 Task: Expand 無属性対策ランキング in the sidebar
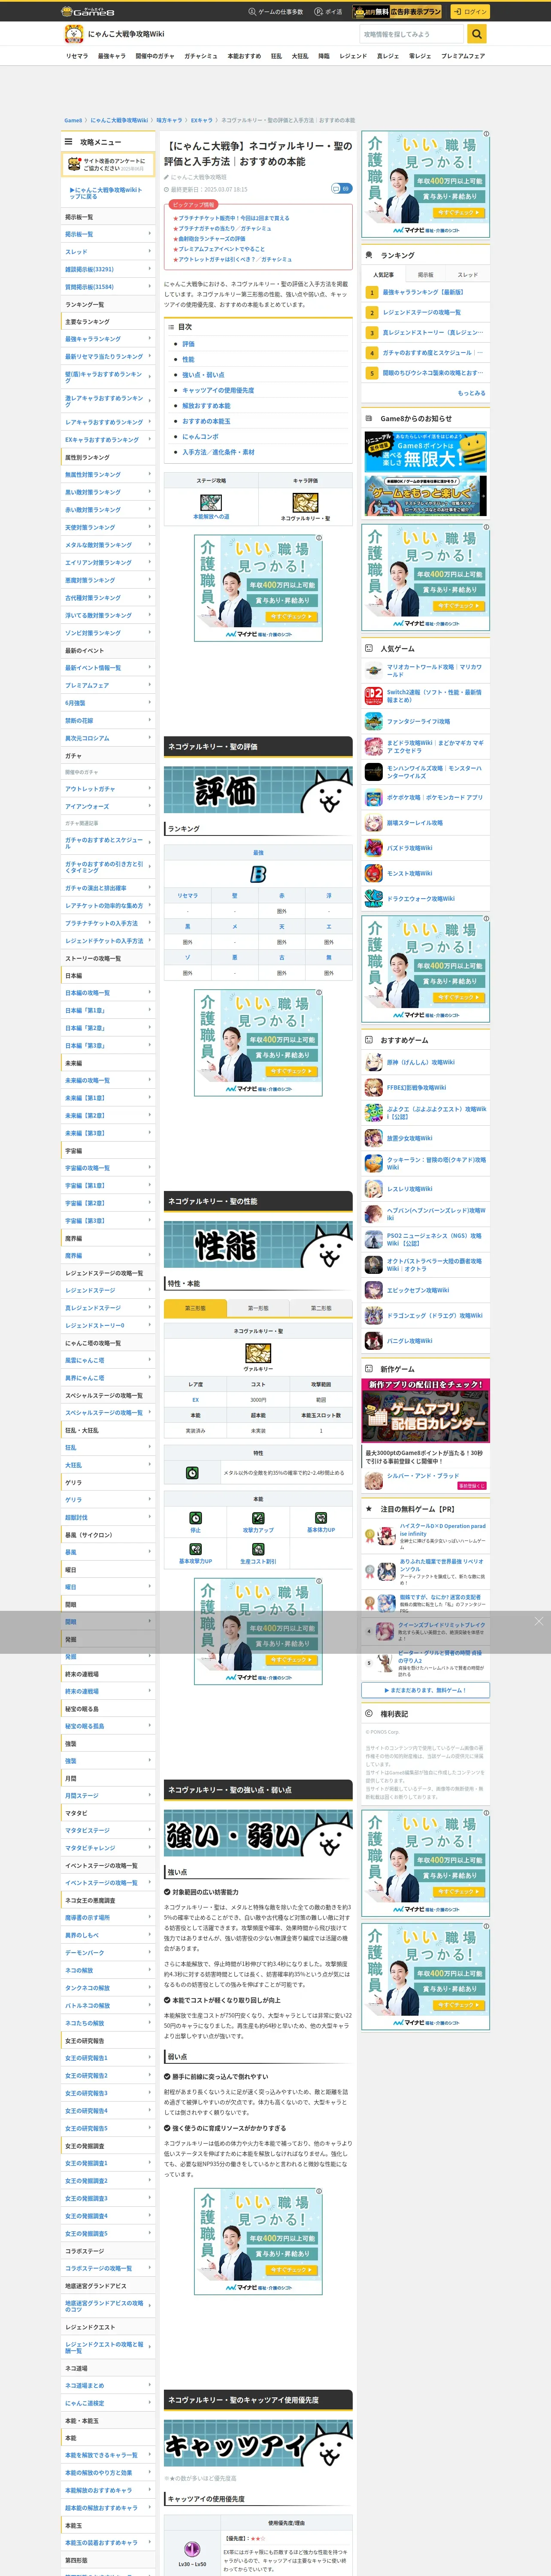click(x=108, y=474)
